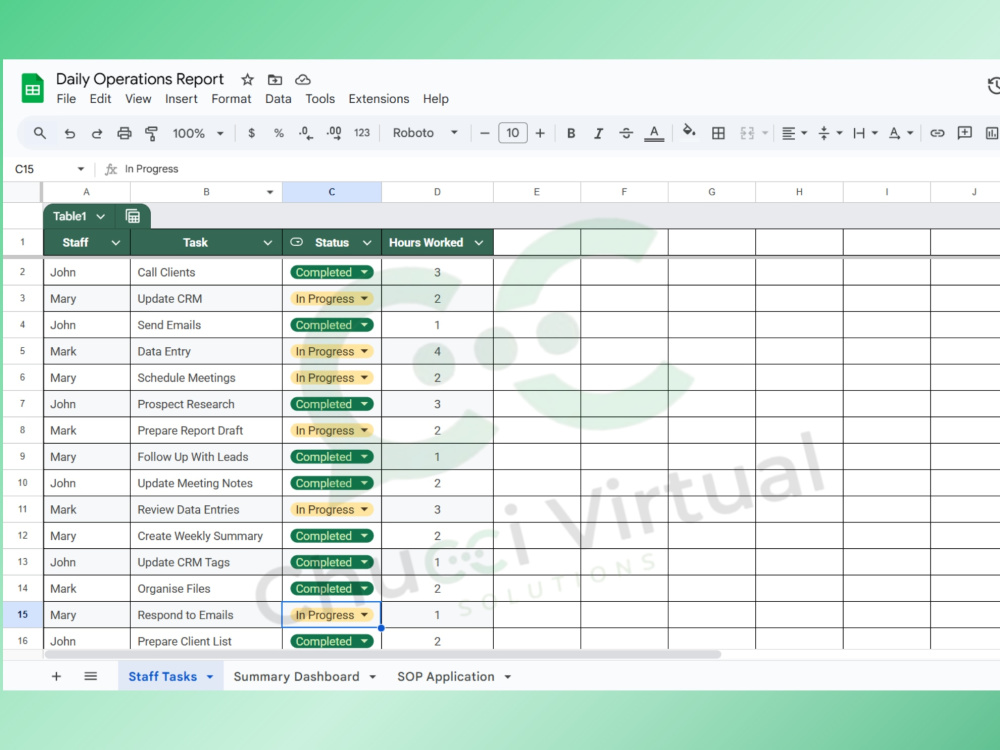This screenshot has width=1000, height=750.
Task: Select the paint format roller
Action: pyautogui.click(x=151, y=133)
